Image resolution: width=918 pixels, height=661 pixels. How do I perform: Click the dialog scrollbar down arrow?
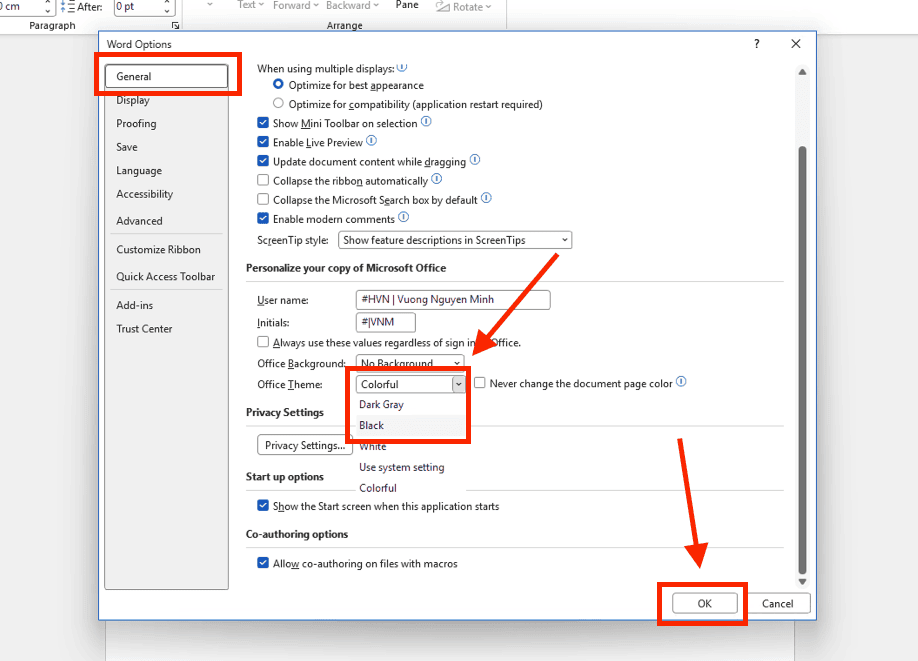[802, 581]
